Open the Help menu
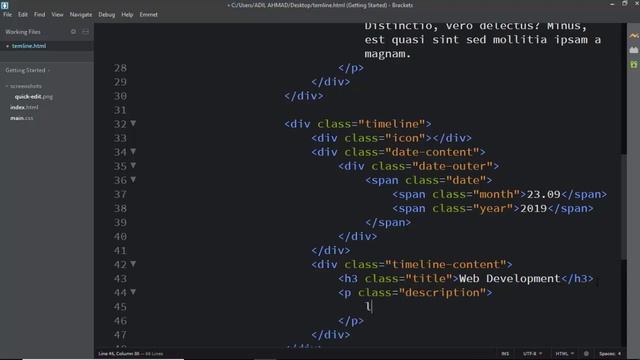Viewport: 640px width, 360px height. click(x=127, y=14)
